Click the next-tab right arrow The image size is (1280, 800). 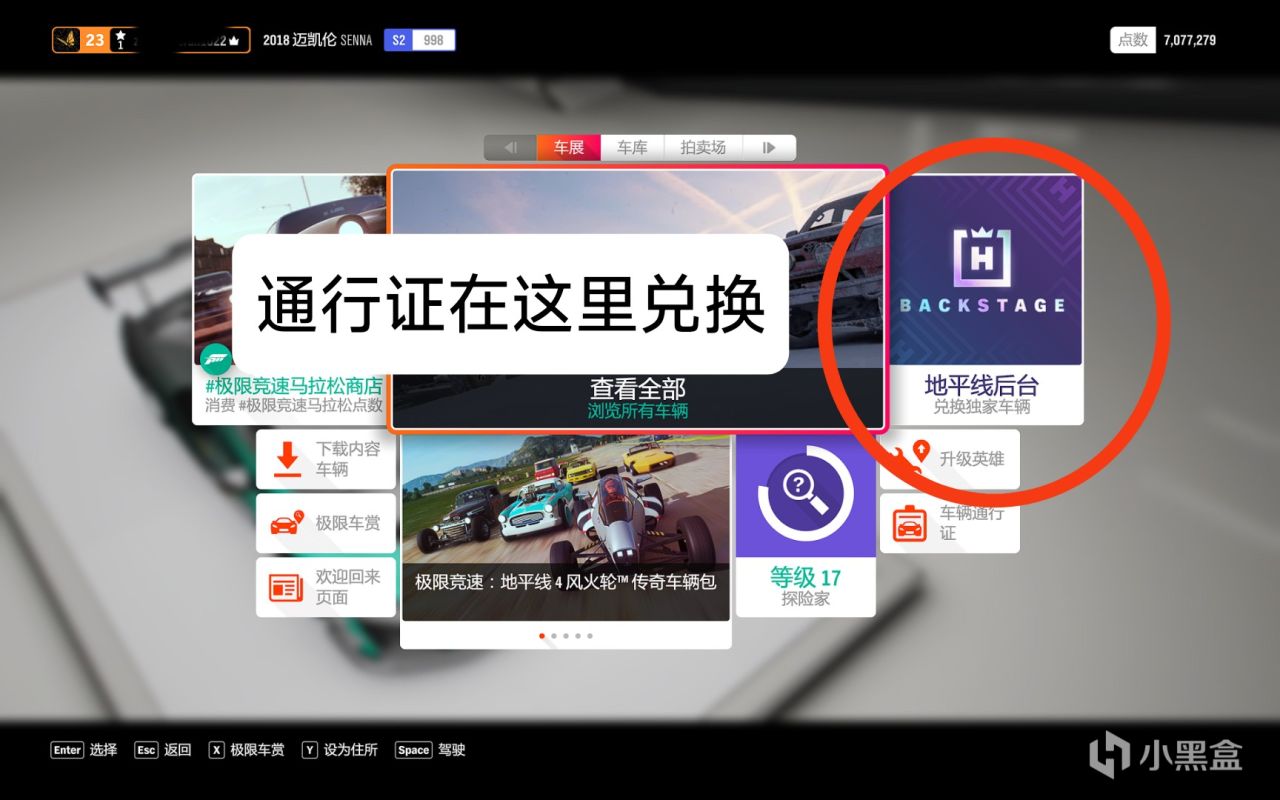point(769,147)
